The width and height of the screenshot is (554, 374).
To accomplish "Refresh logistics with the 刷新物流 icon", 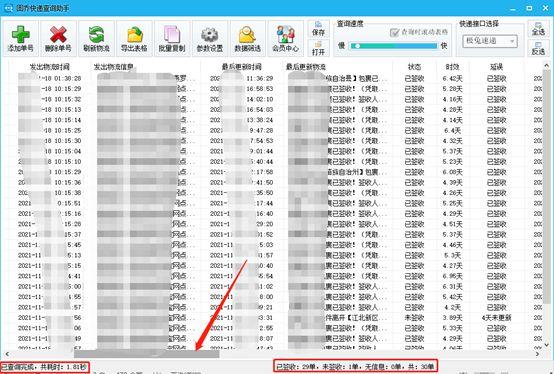I will click(96, 38).
